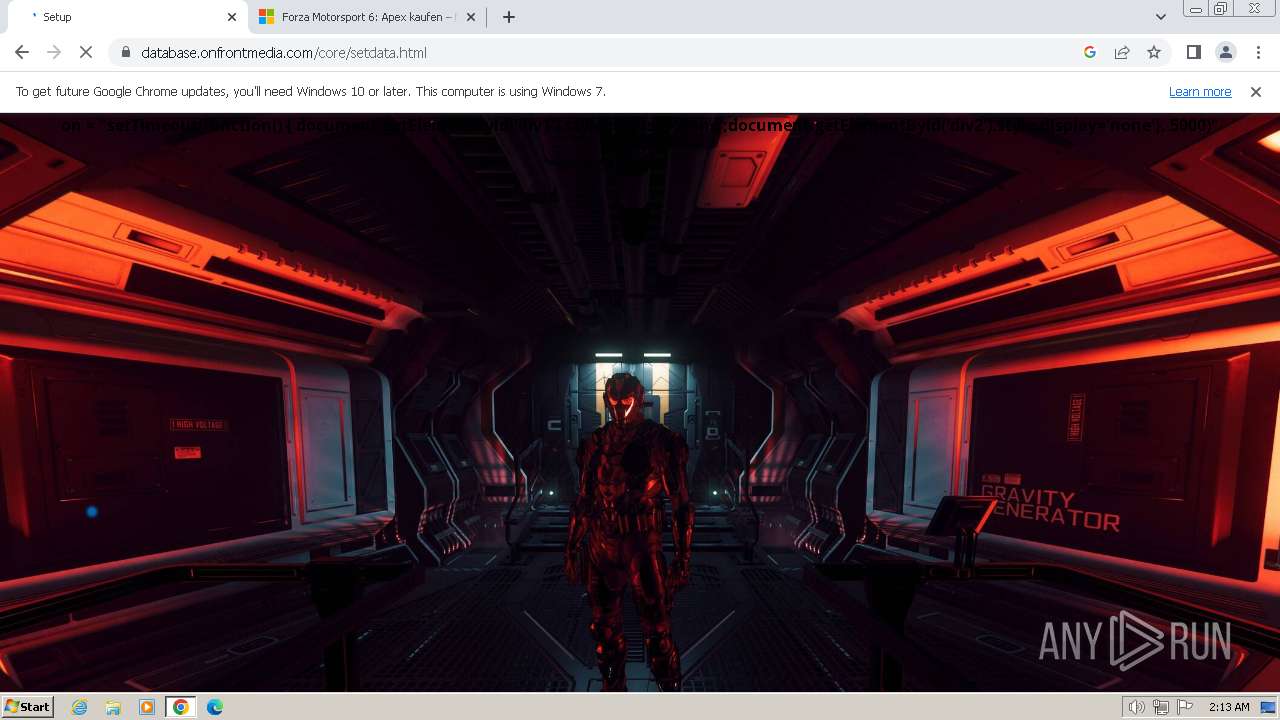The width and height of the screenshot is (1280, 720).
Task: Open the network tray icon
Action: tap(1160, 707)
